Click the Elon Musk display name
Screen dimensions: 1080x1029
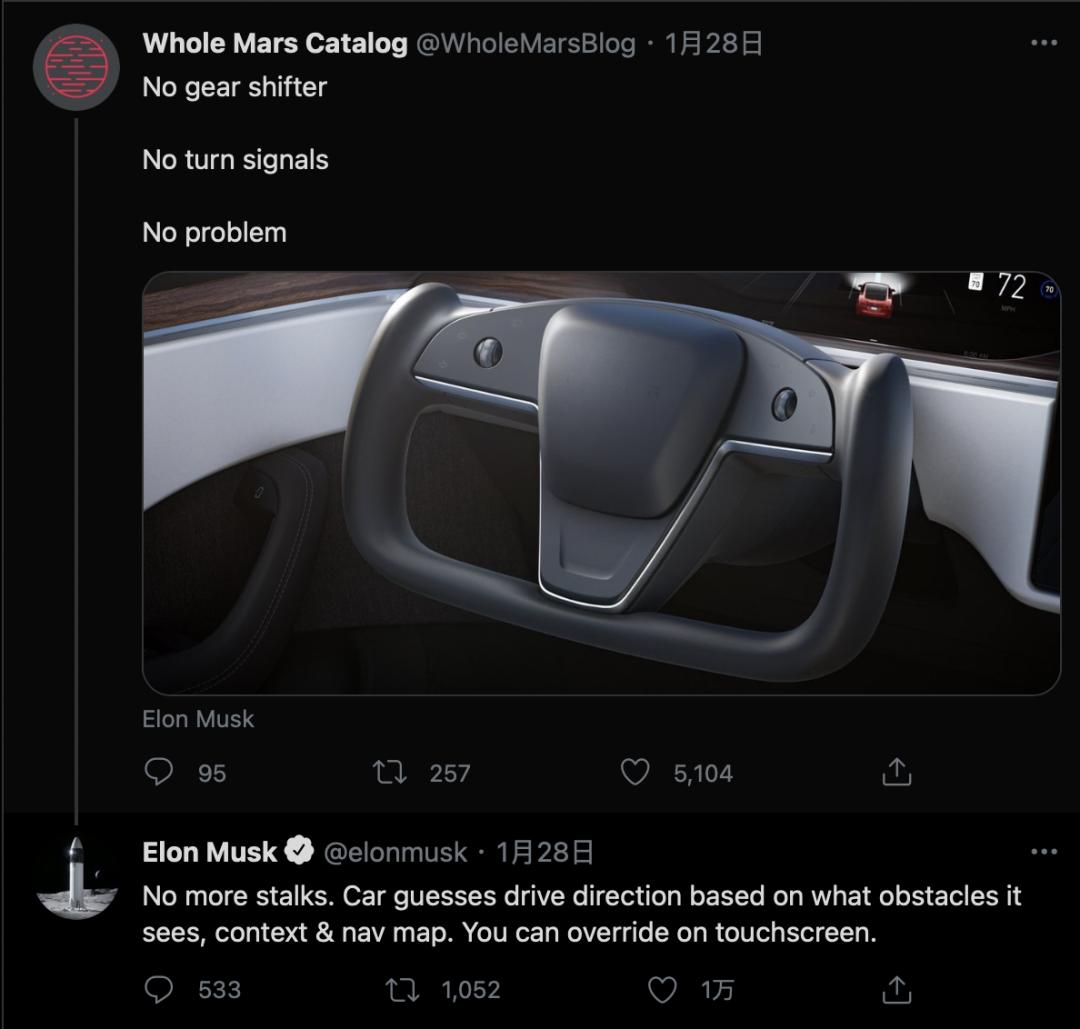tap(209, 852)
